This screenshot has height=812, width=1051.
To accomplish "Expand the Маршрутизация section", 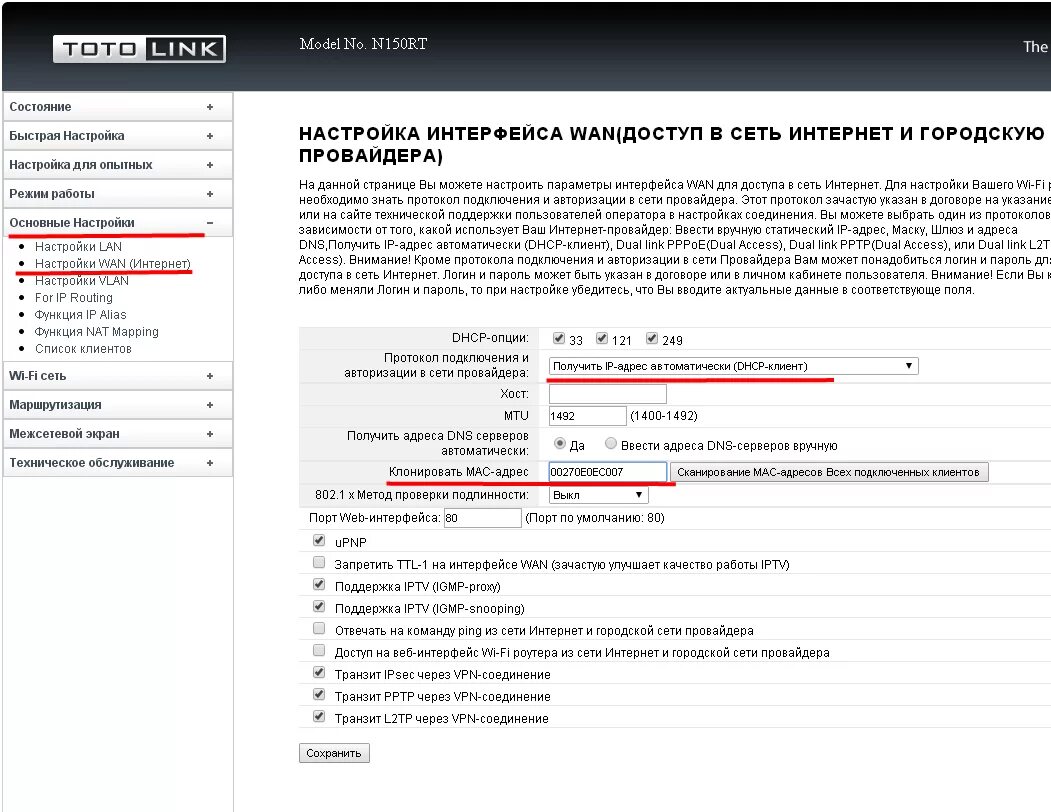I will [x=118, y=404].
